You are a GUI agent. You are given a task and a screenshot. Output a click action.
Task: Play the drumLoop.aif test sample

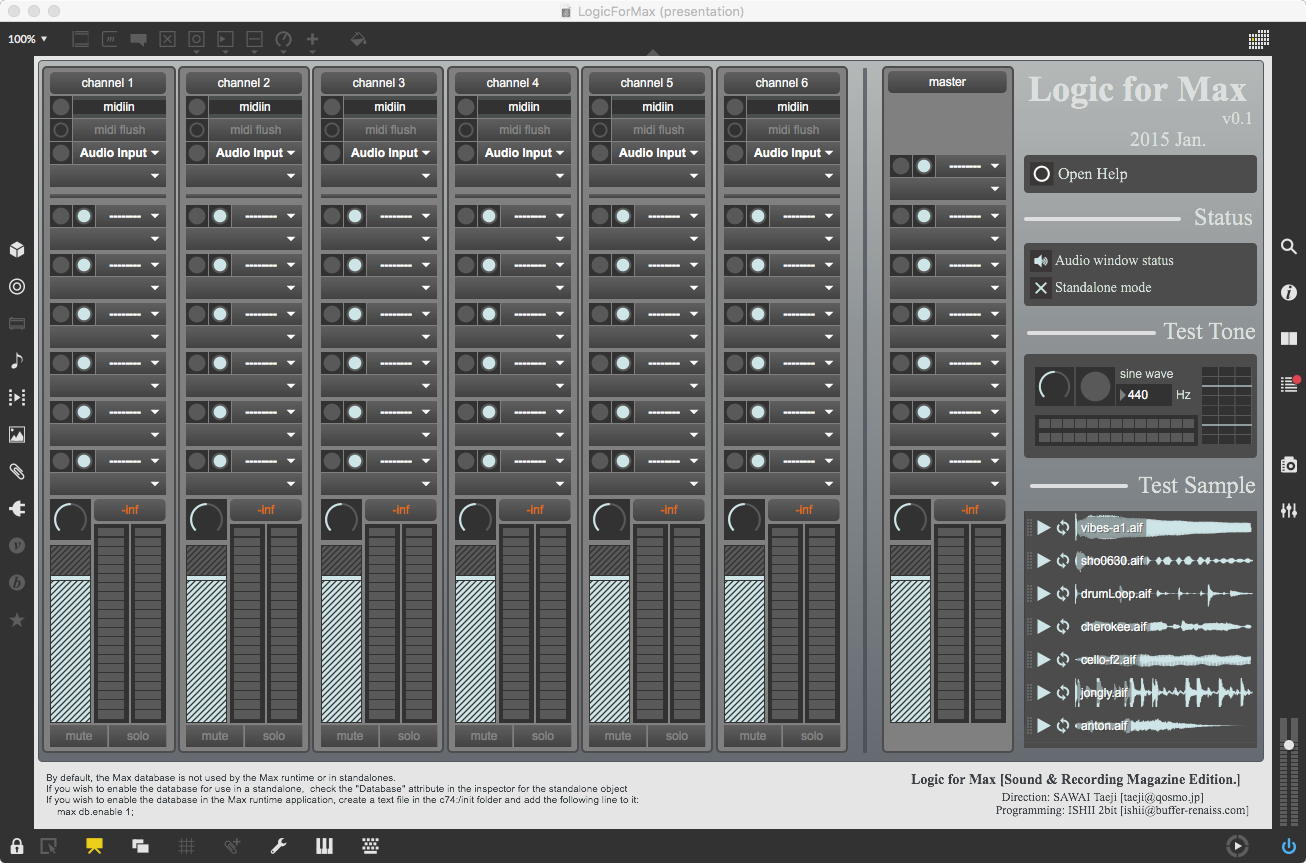1044,594
